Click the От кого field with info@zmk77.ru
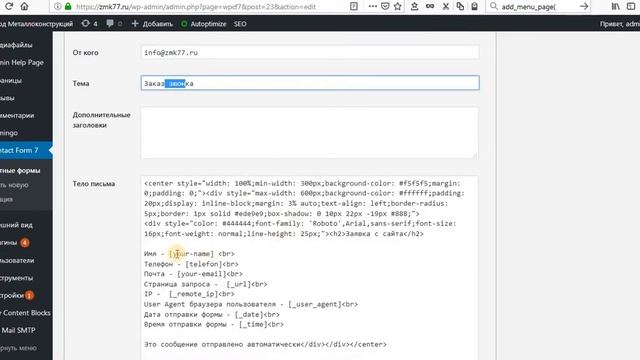The height and width of the screenshot is (360, 640). pos(310,53)
